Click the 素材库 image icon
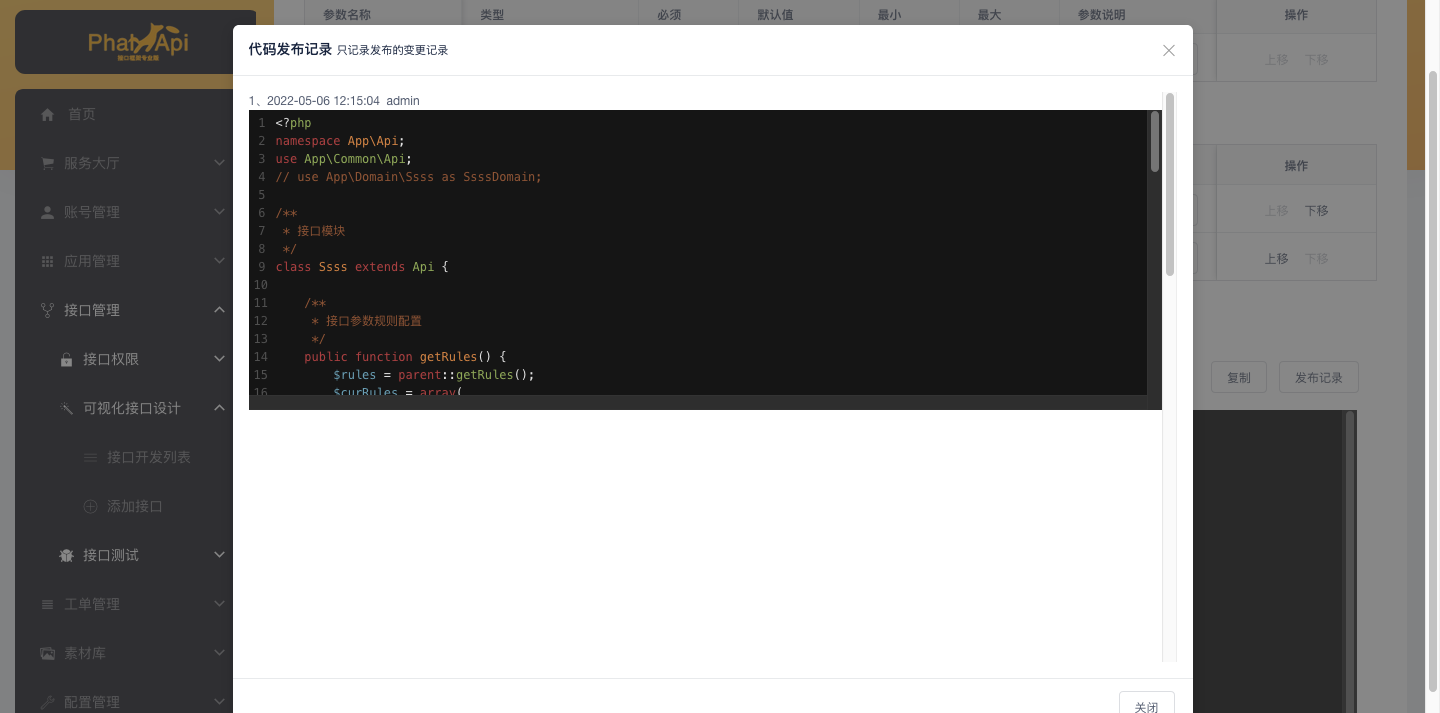 [x=47, y=653]
